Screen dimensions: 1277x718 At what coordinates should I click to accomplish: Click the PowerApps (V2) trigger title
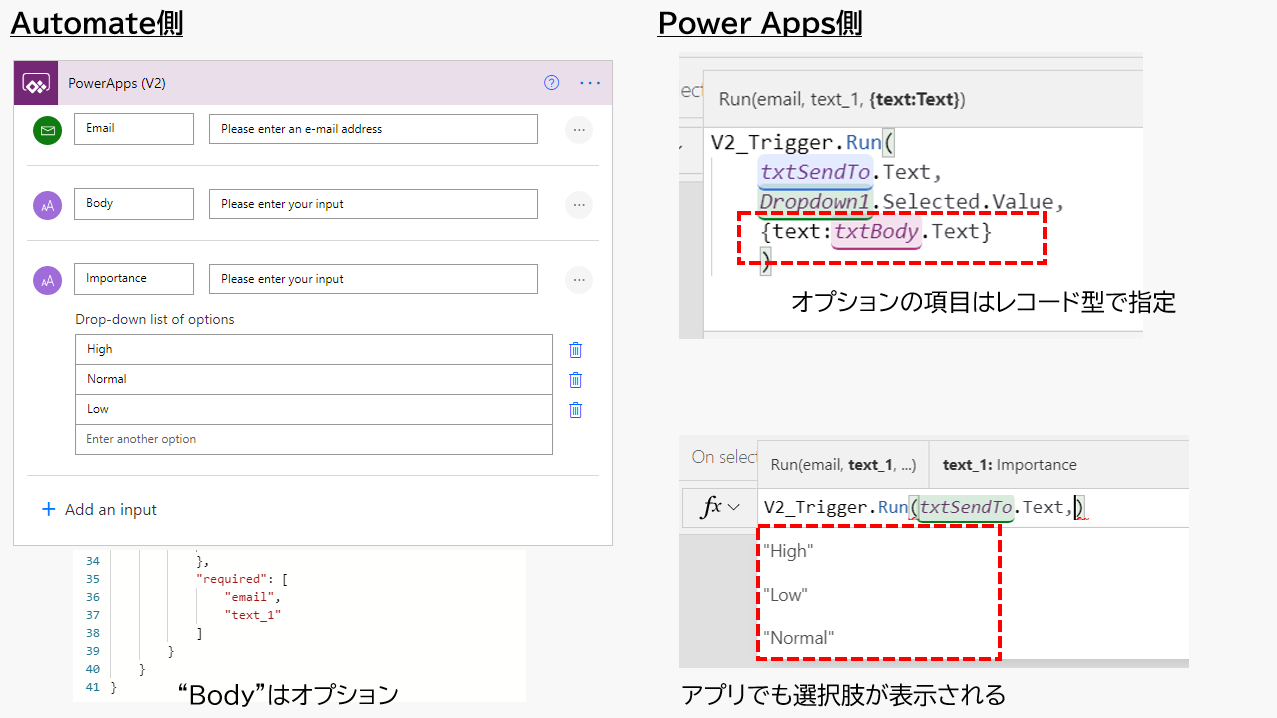tap(117, 83)
